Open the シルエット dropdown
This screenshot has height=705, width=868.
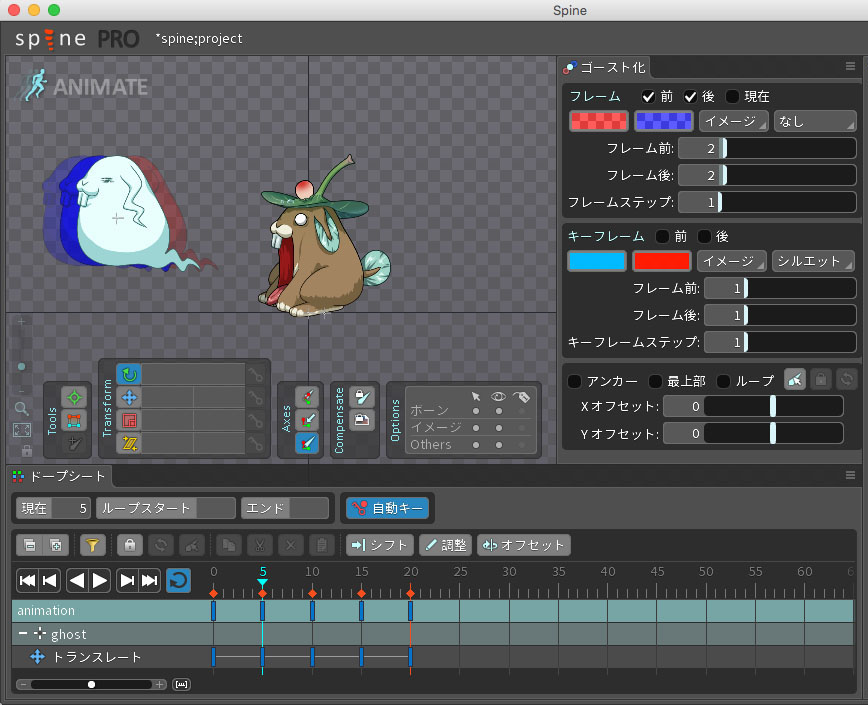[813, 261]
